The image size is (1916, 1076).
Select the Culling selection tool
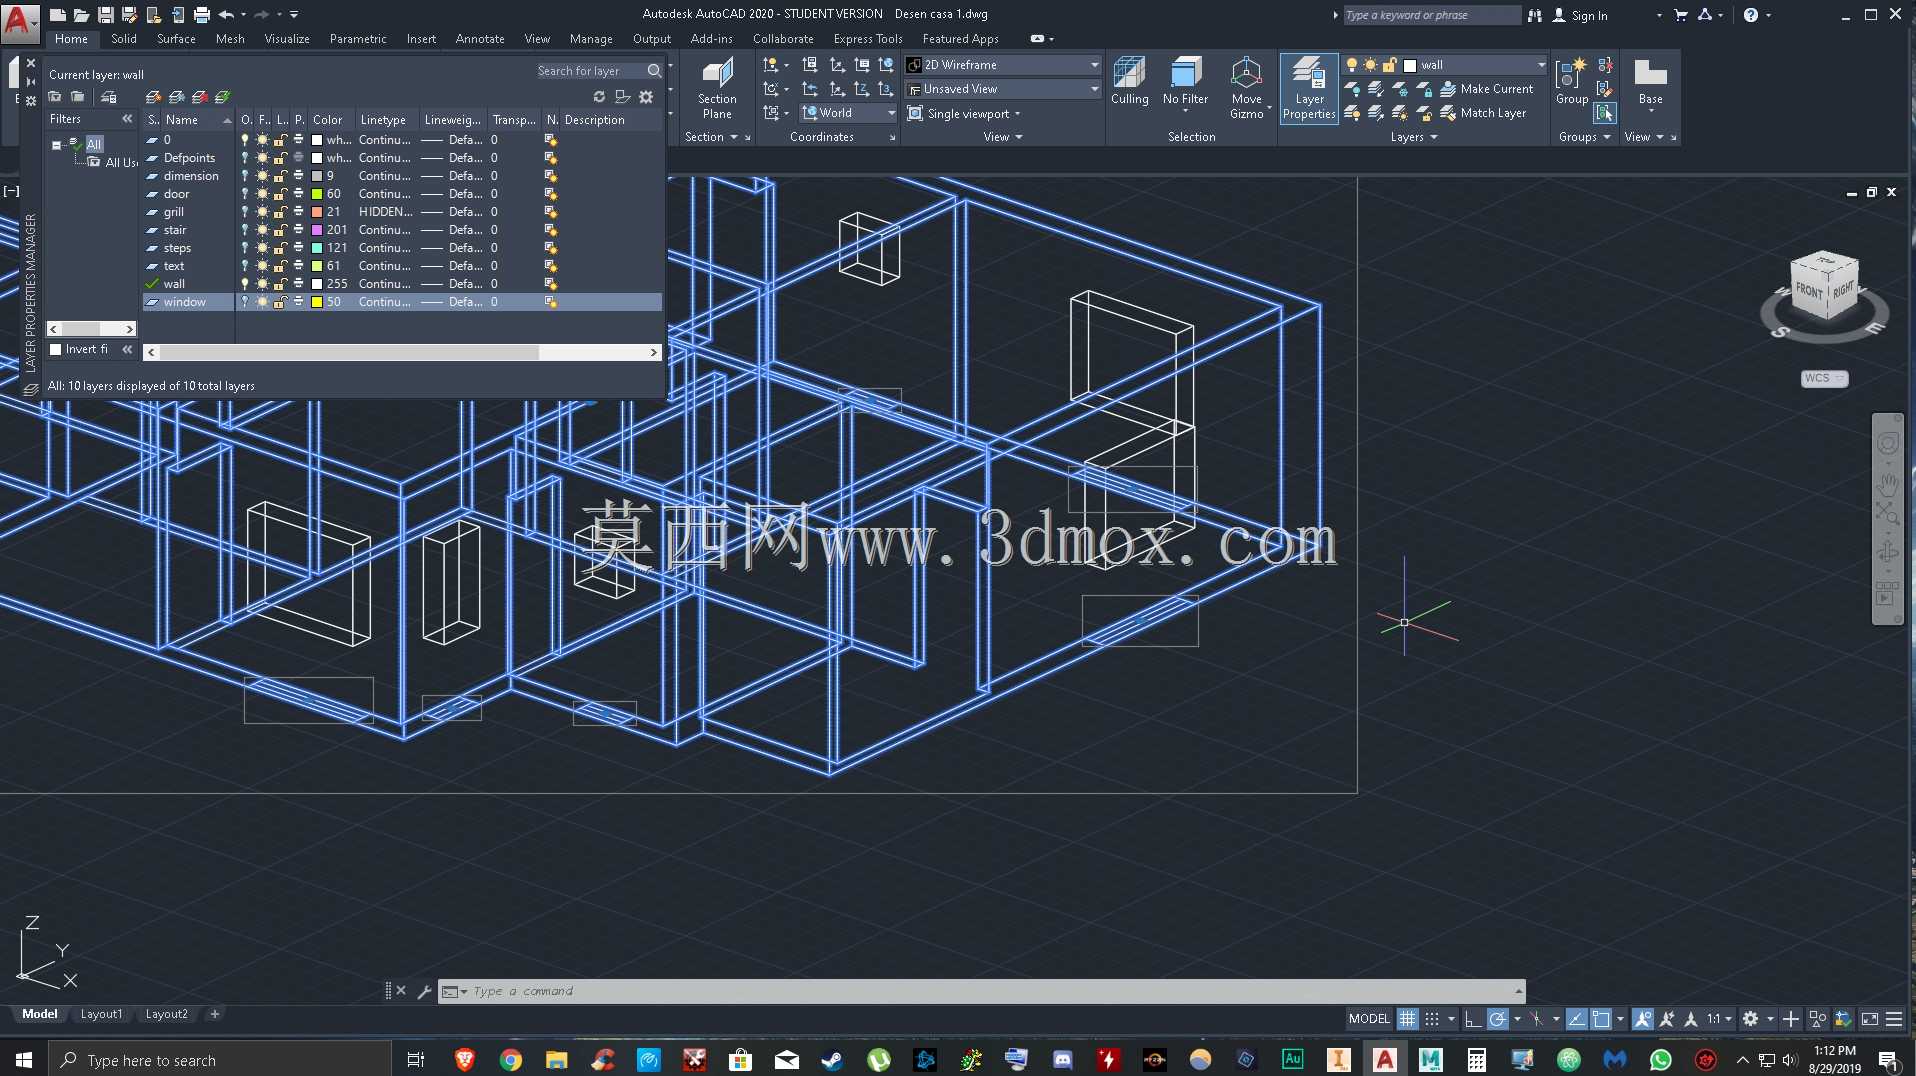[1129, 82]
